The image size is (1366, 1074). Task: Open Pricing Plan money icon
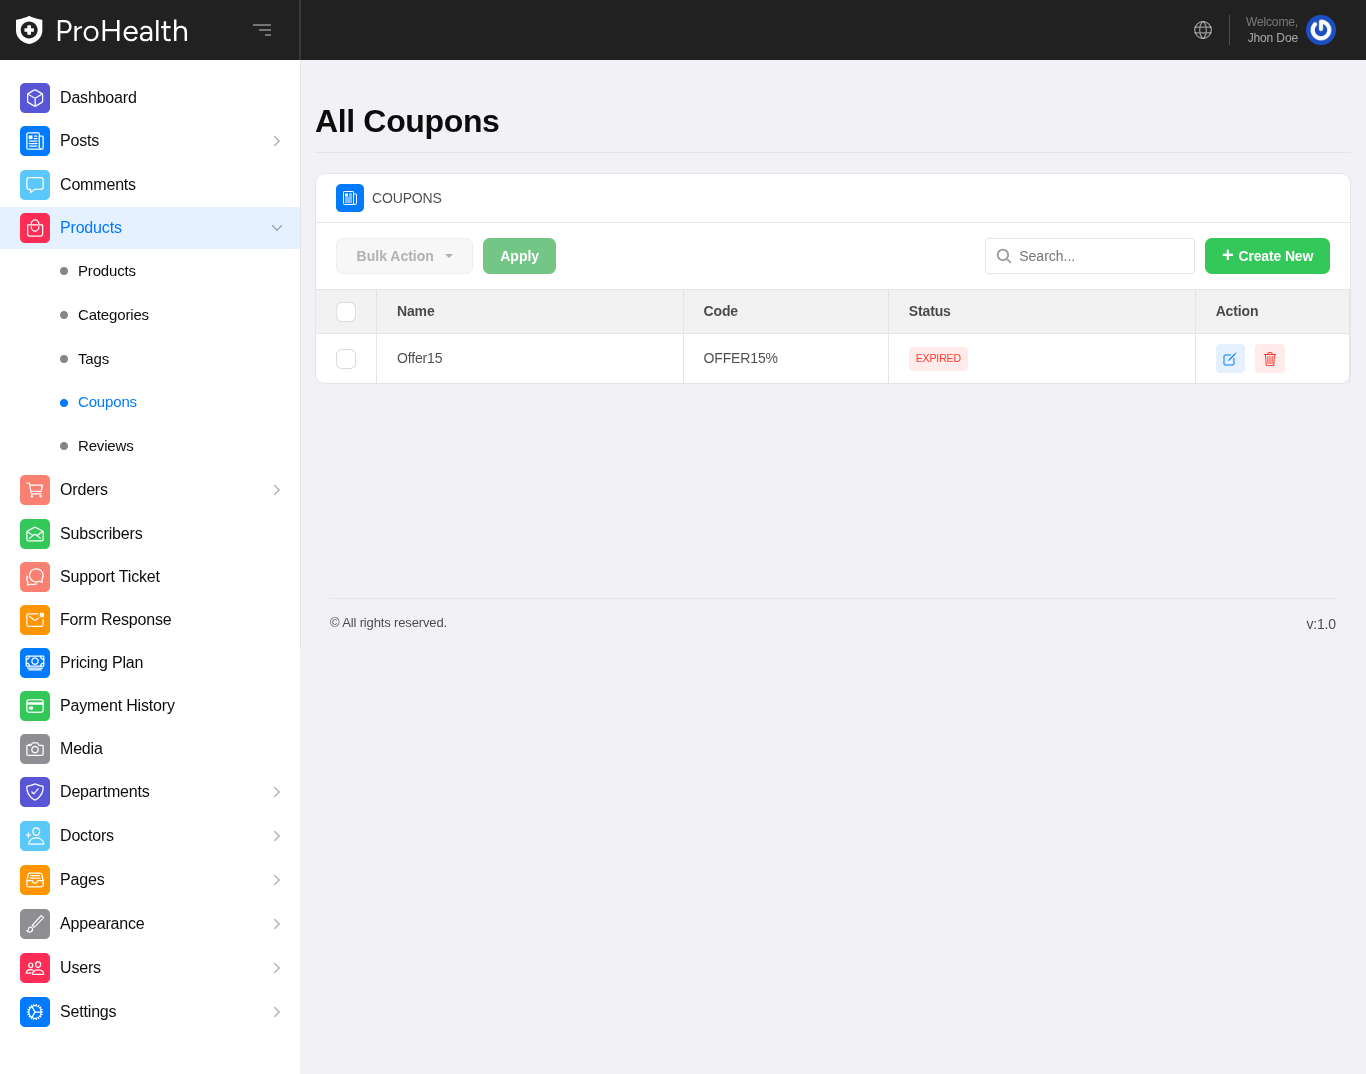pyautogui.click(x=35, y=663)
